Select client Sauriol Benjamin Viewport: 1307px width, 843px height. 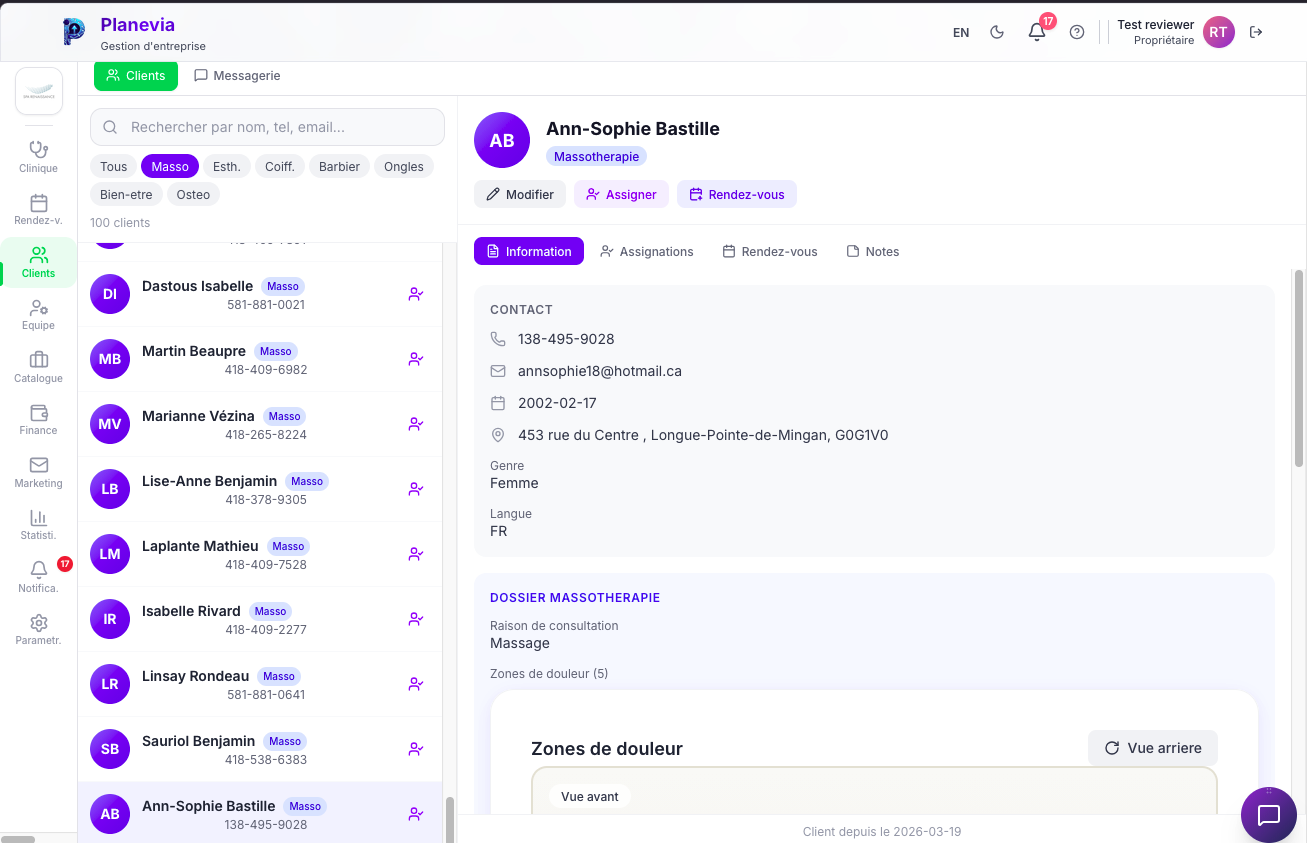260,749
